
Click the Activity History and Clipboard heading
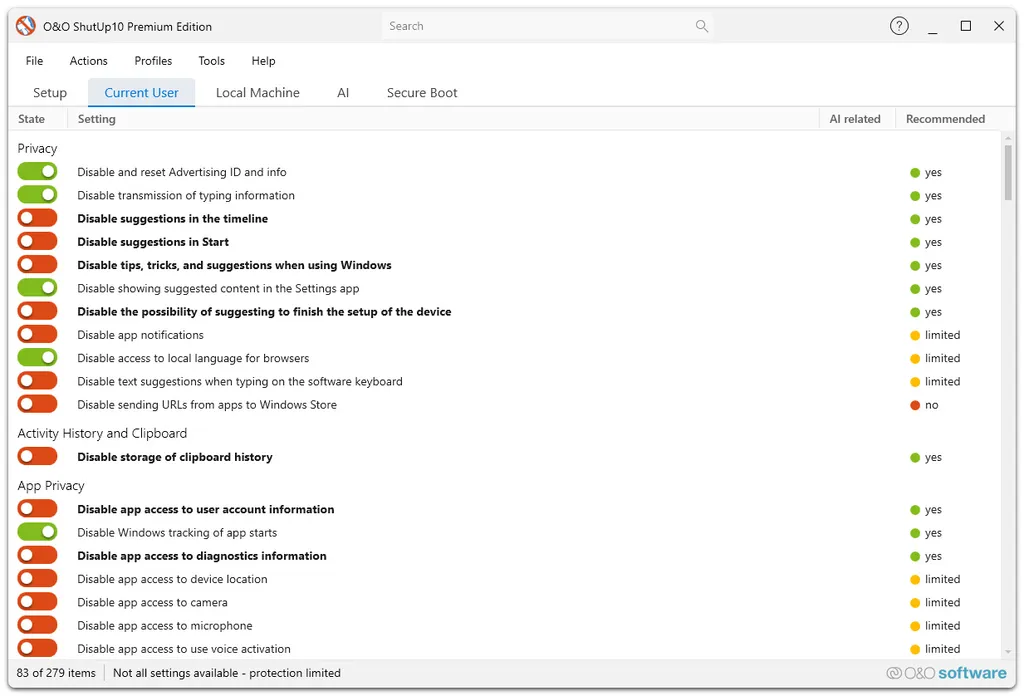(x=102, y=433)
